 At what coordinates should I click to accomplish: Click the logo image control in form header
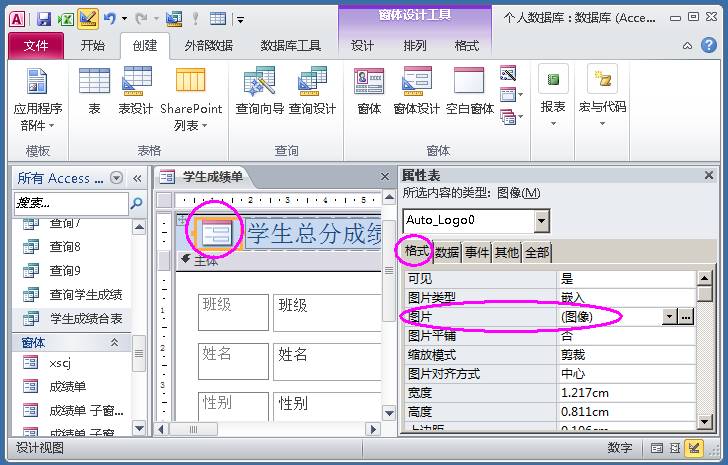(216, 232)
